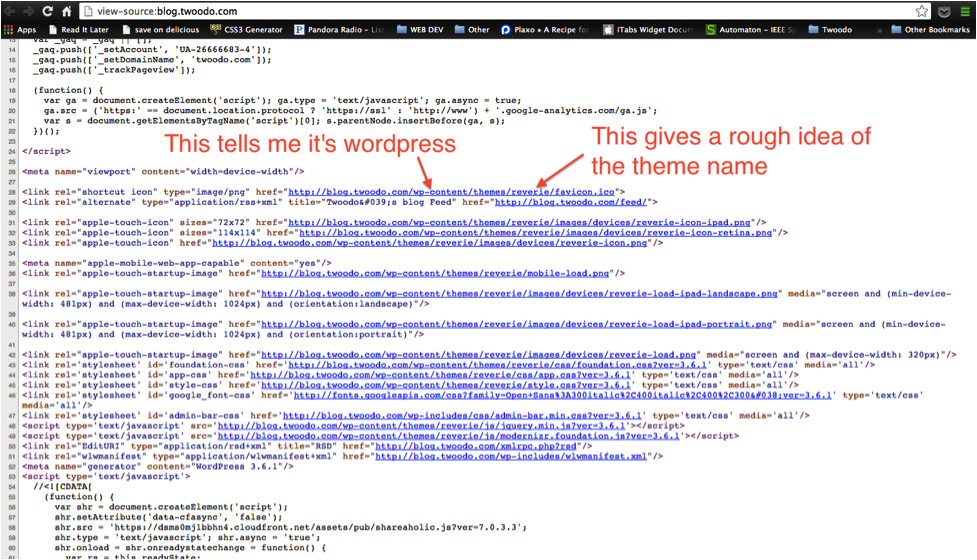977x560 pixels.
Task: Open the reverie-icon-ipad.png link
Action: [519, 222]
